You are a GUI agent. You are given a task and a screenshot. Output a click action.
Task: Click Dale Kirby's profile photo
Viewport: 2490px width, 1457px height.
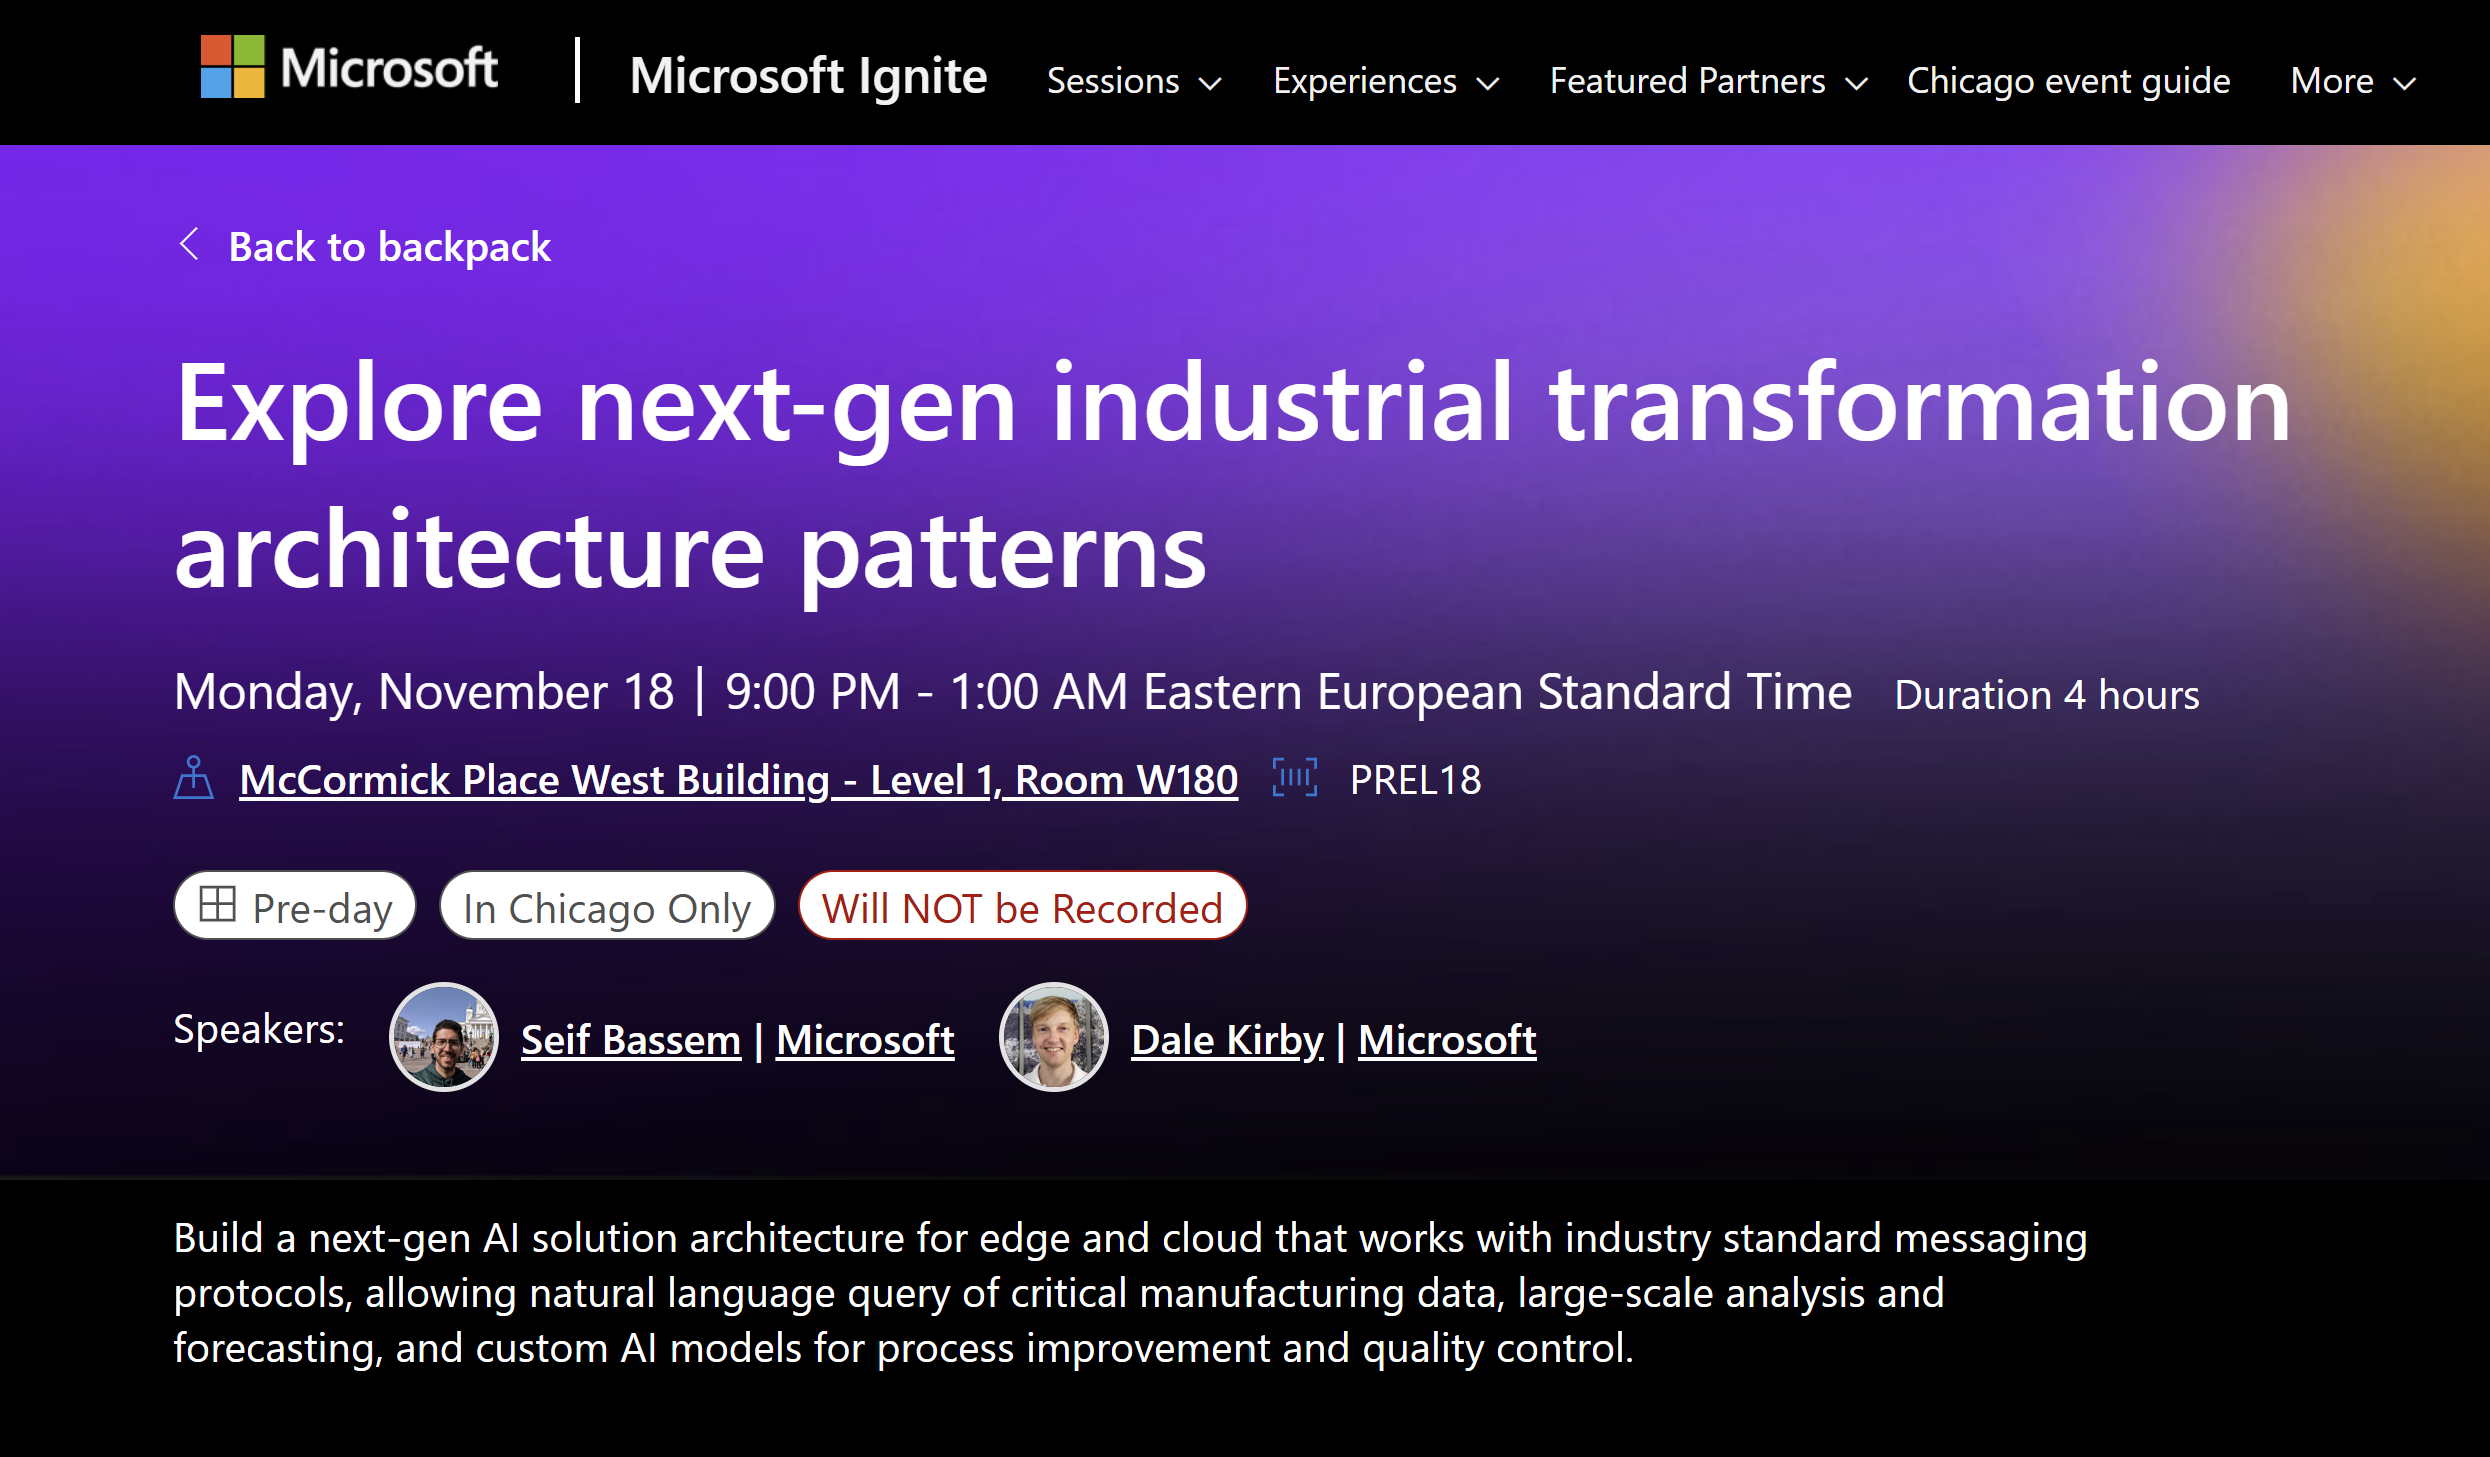tap(1053, 1037)
